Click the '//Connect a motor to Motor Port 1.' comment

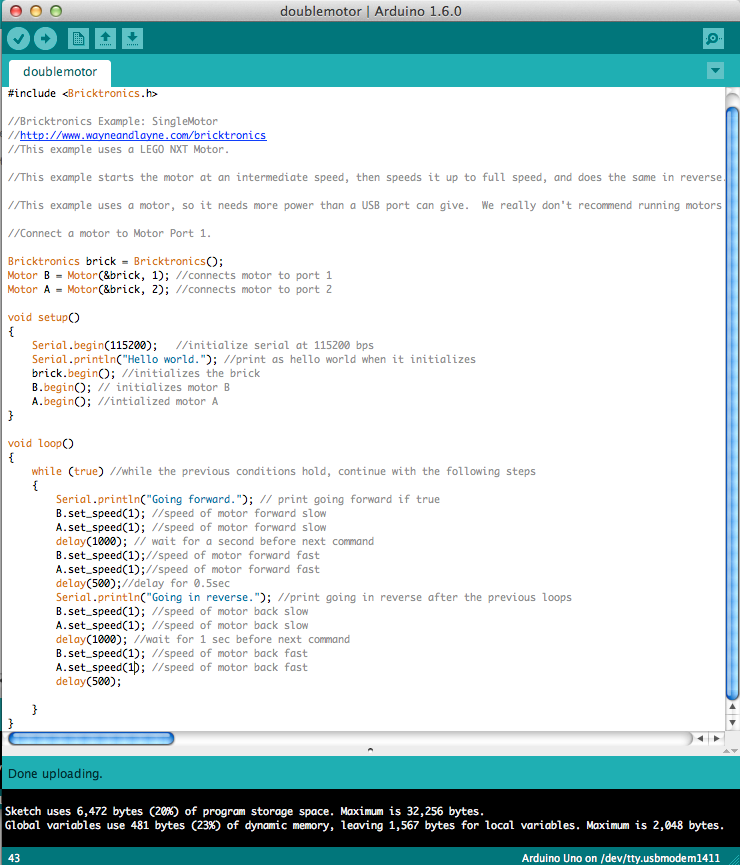point(109,233)
